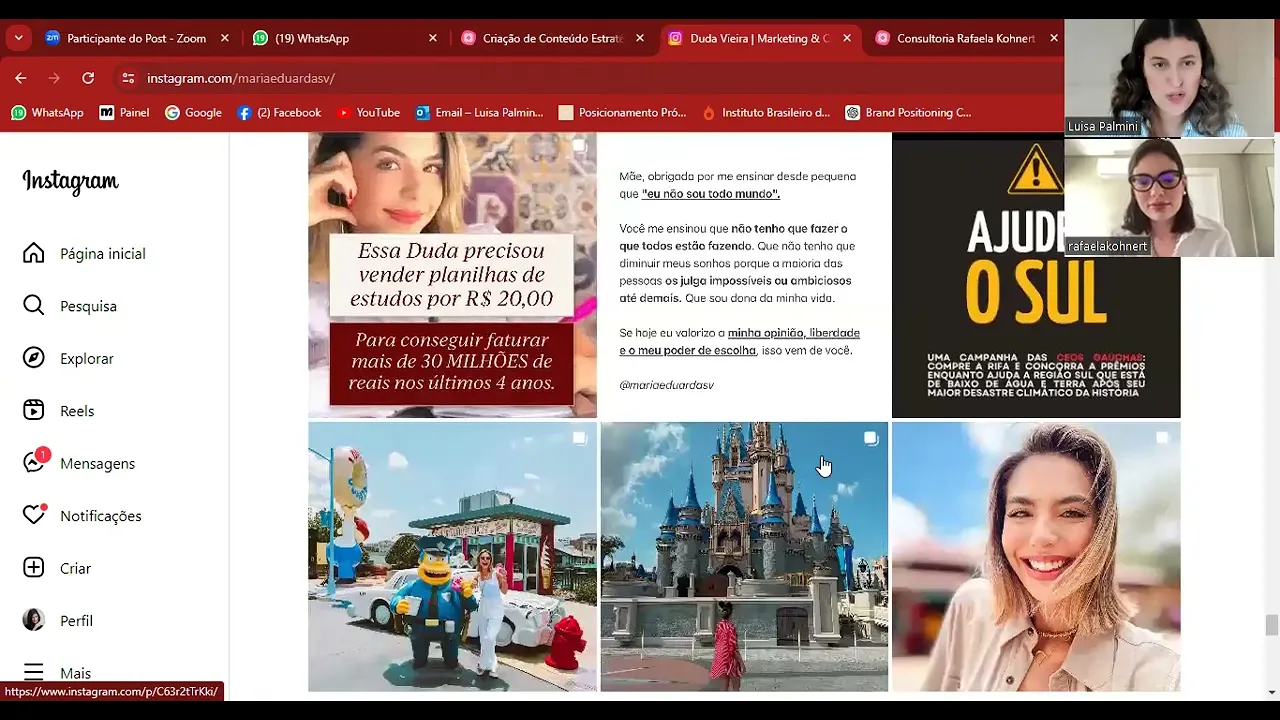This screenshot has height=720, width=1280.
Task: Open the smiling selfie photo post
Action: (x=1036, y=556)
